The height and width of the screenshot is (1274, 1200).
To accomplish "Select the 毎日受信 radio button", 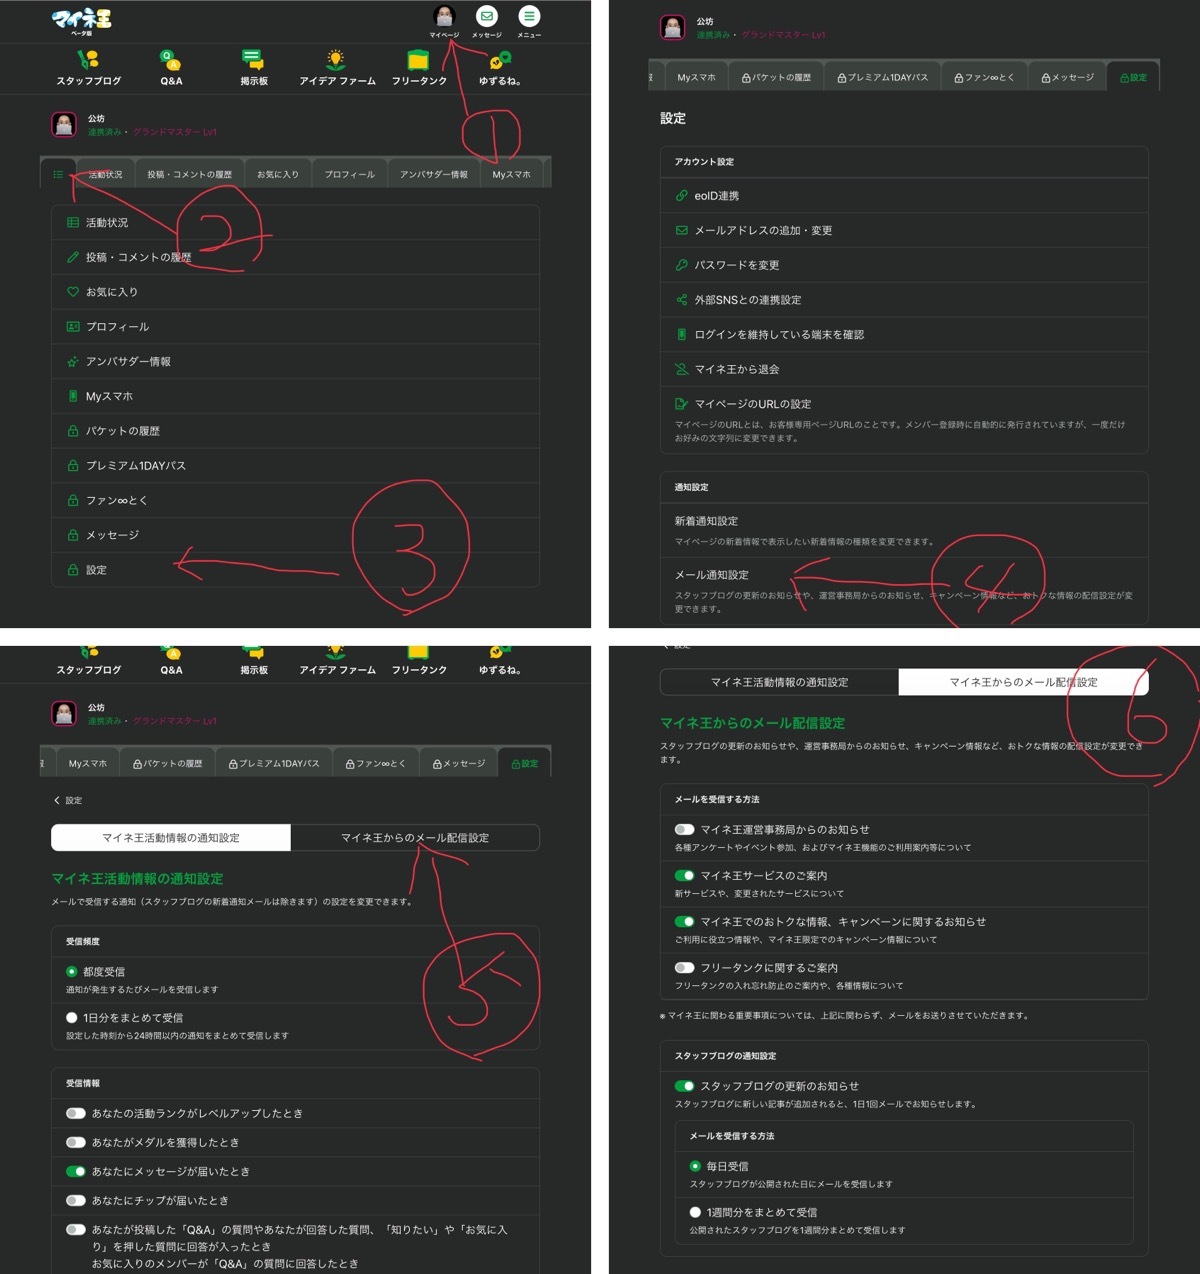I will (x=695, y=1166).
